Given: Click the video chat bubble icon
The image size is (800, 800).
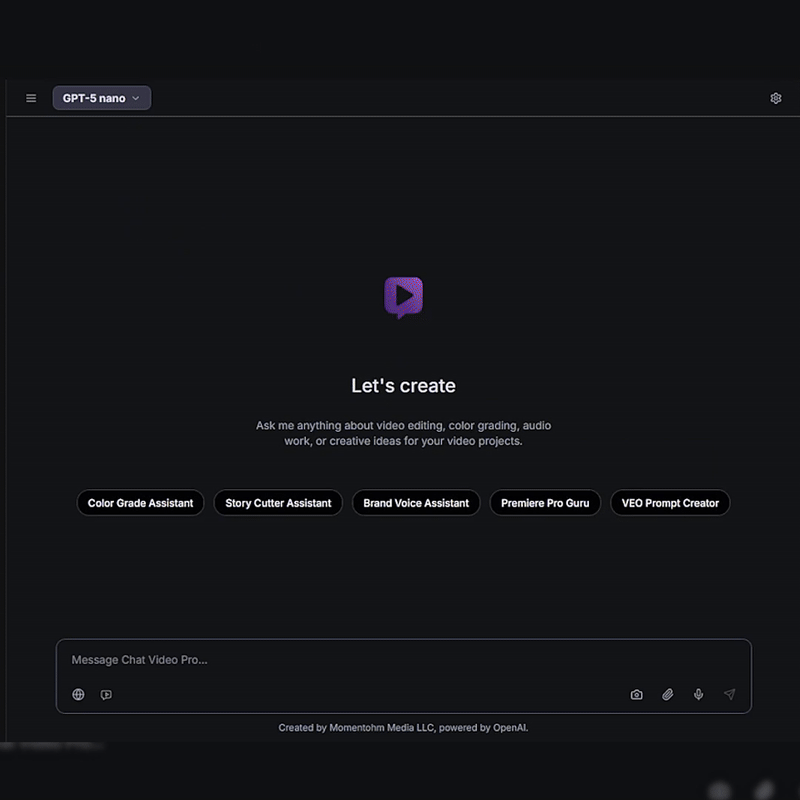Looking at the screenshot, I should point(106,694).
